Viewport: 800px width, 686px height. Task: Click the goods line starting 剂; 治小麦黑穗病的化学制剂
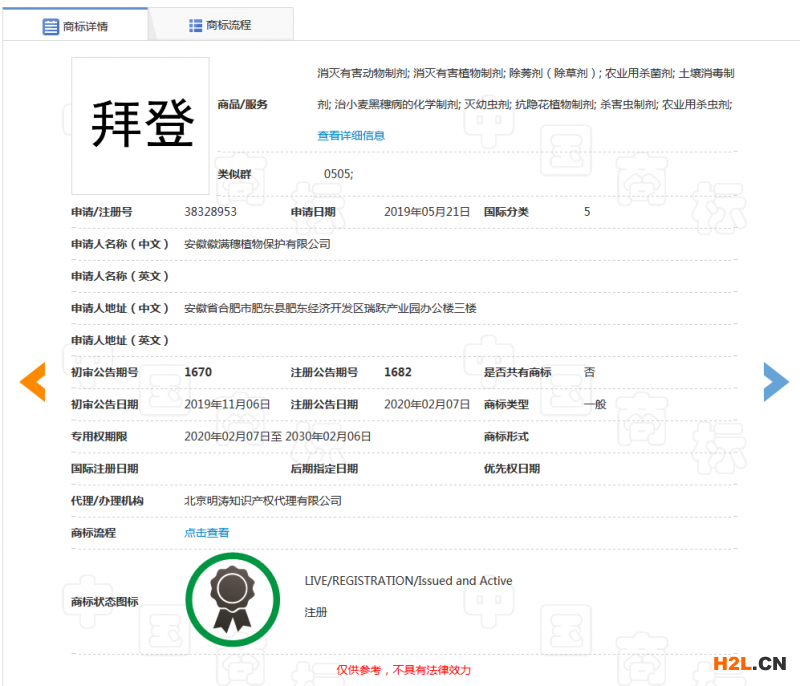524,105
